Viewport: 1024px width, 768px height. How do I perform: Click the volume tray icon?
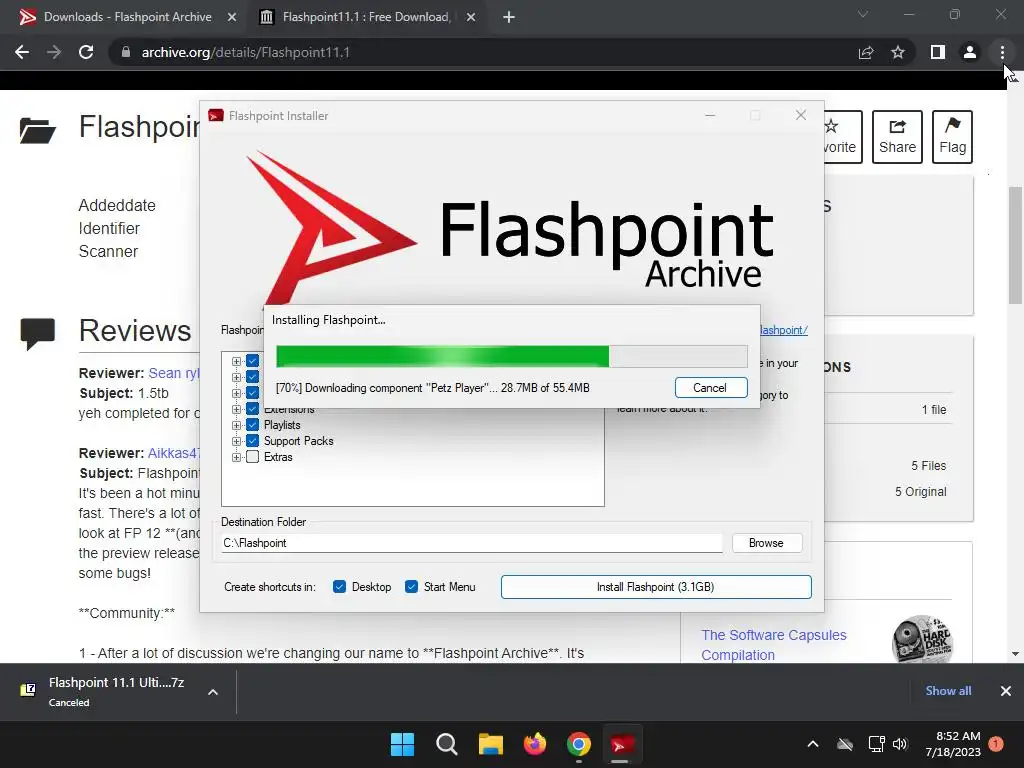click(901, 744)
